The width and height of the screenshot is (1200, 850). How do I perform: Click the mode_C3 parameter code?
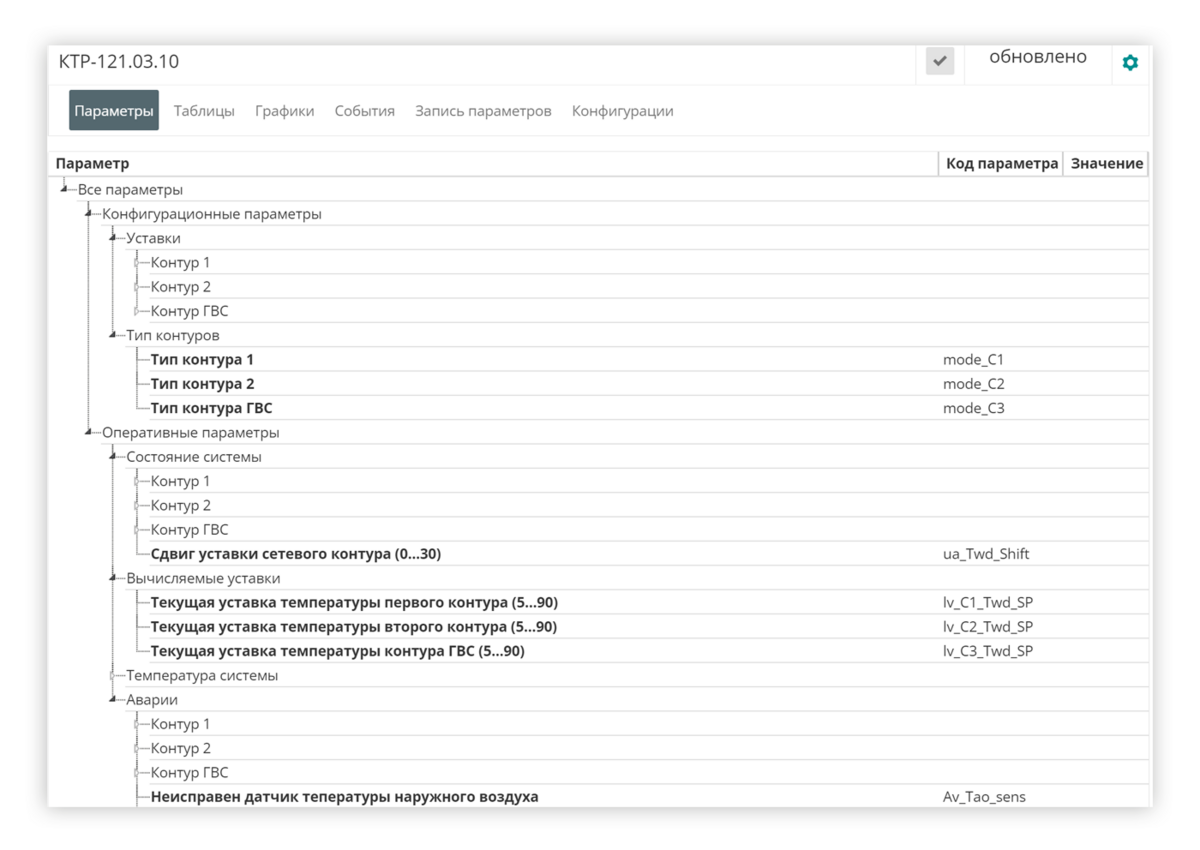pos(973,408)
